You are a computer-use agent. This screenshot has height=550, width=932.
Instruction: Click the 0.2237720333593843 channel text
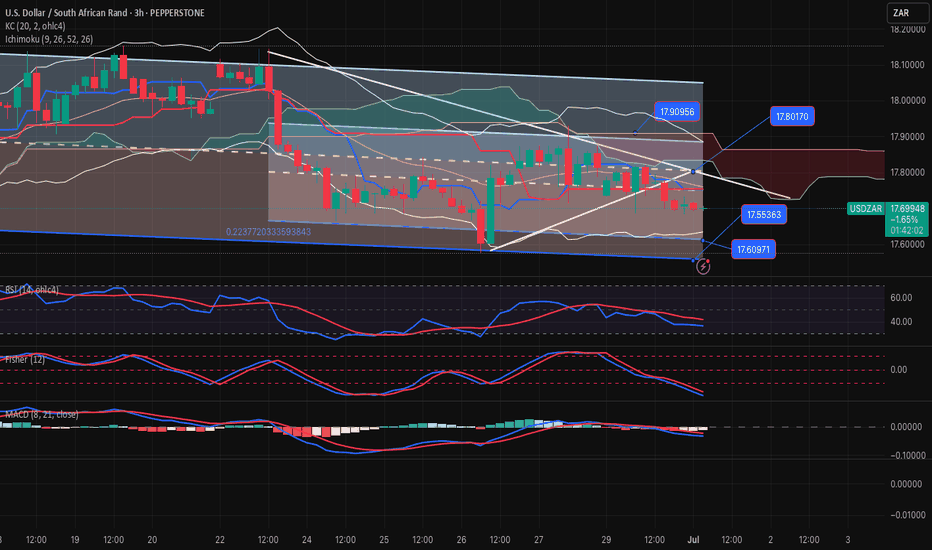click(268, 232)
